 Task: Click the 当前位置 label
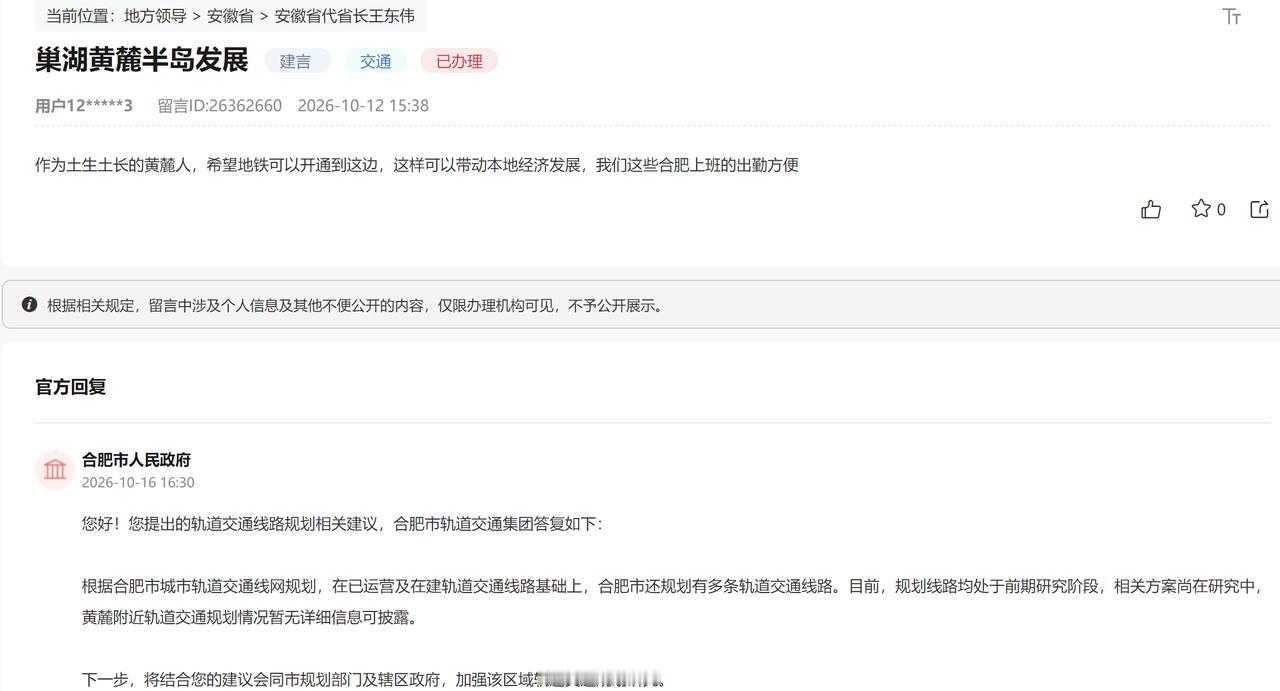pos(81,16)
